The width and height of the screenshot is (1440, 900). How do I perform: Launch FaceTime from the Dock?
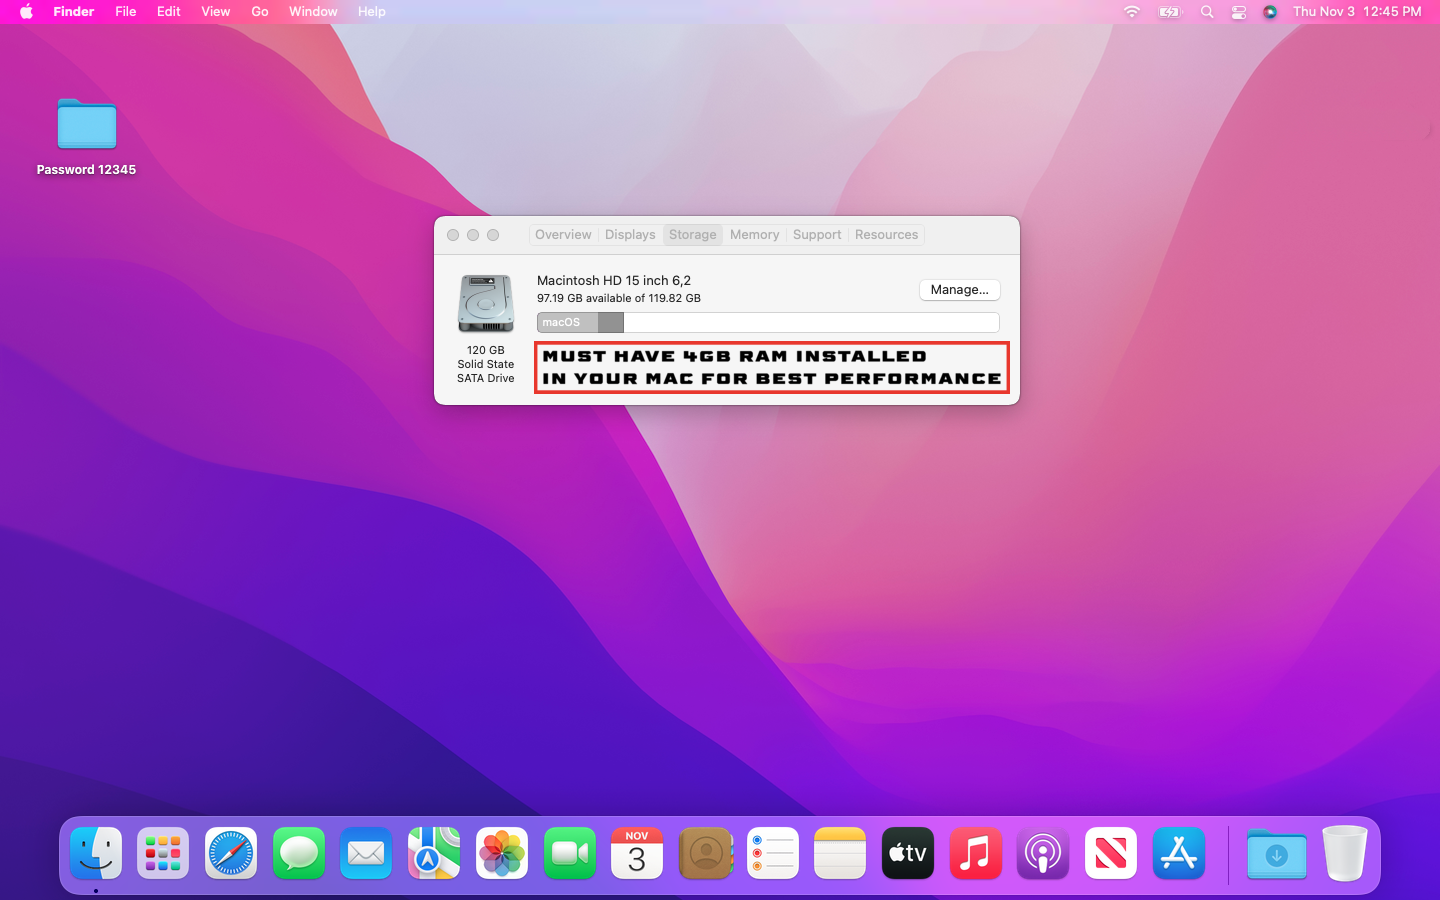click(x=570, y=853)
